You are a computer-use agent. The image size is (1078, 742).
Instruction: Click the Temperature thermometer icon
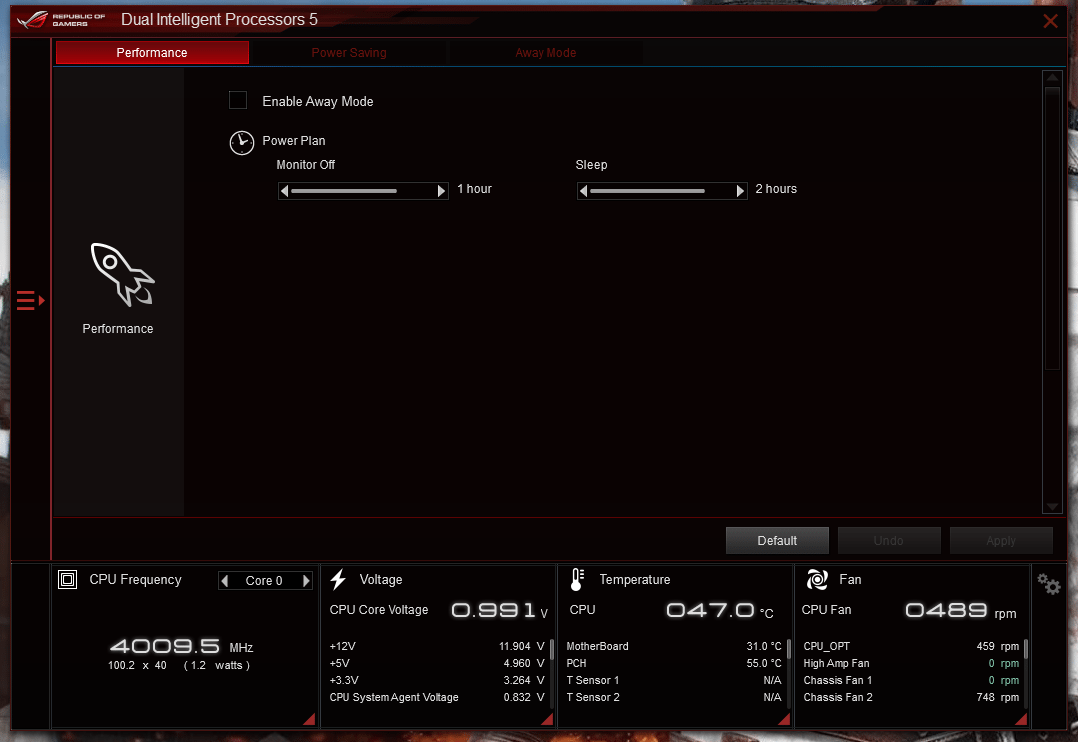(x=578, y=580)
